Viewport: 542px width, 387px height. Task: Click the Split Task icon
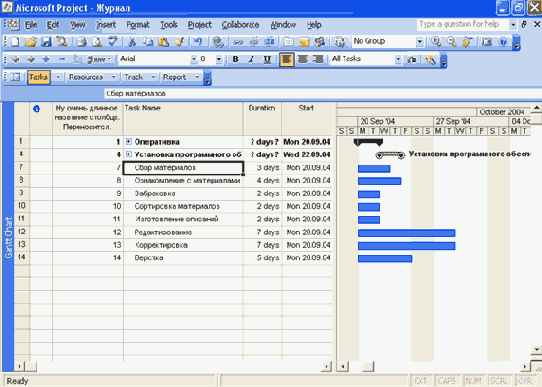coord(270,42)
